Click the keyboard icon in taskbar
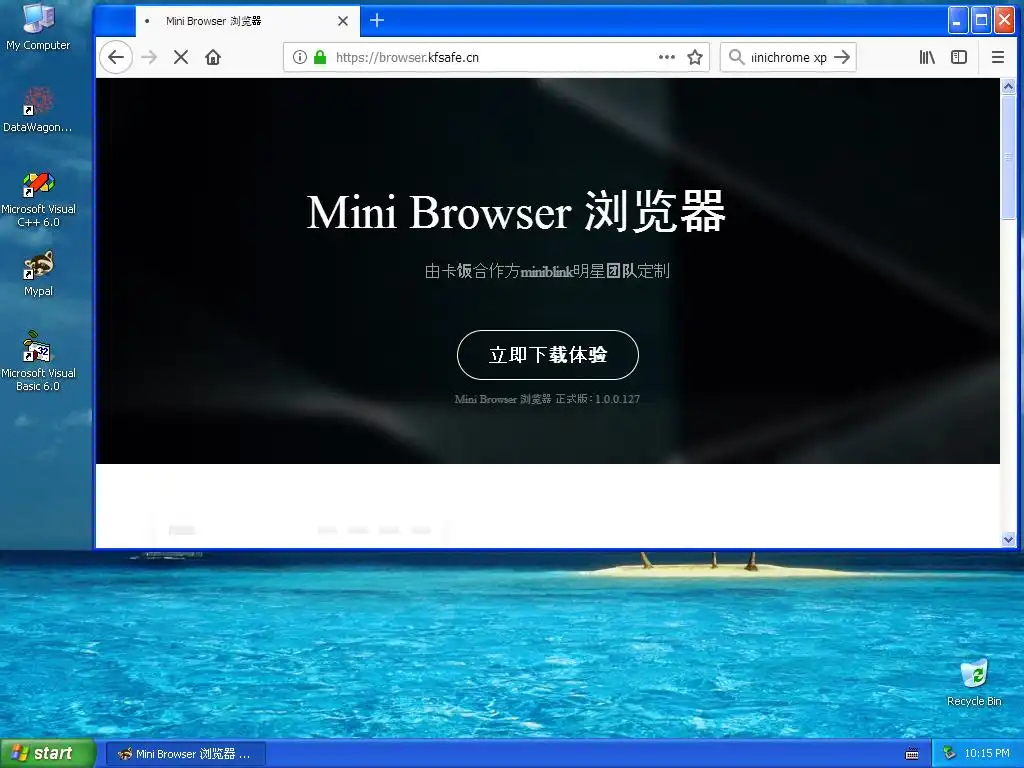Image resolution: width=1024 pixels, height=768 pixels. (912, 754)
